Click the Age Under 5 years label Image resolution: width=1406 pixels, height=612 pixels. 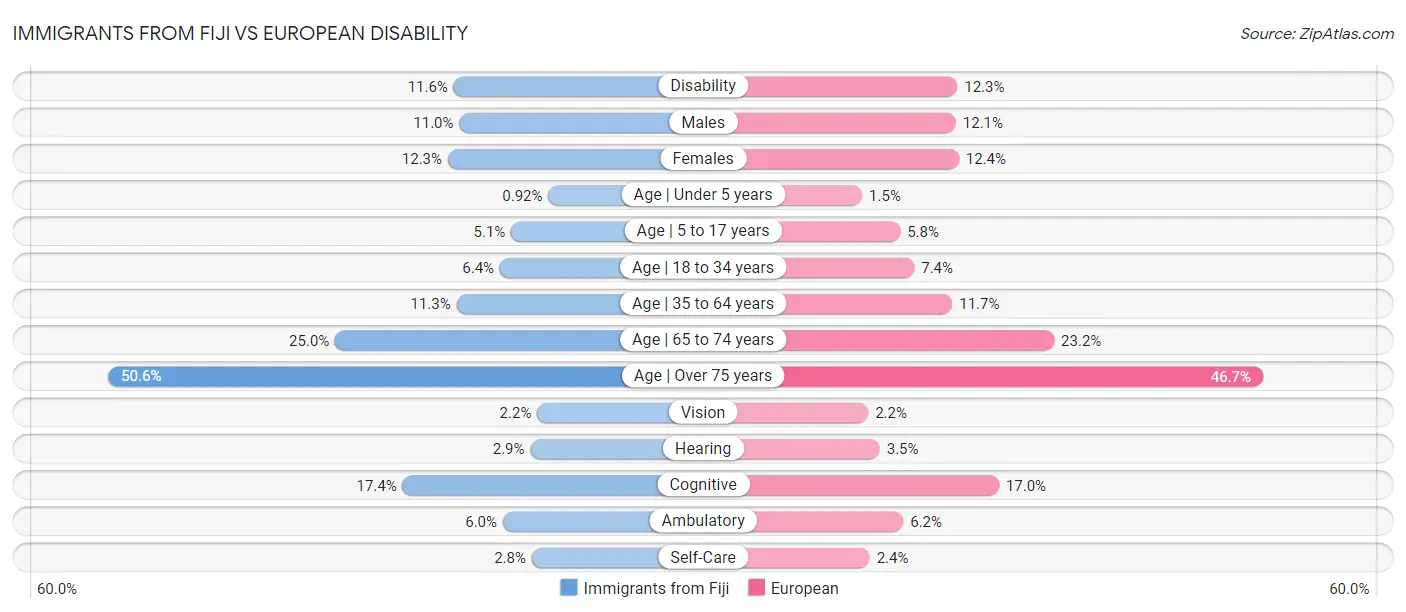click(x=703, y=194)
